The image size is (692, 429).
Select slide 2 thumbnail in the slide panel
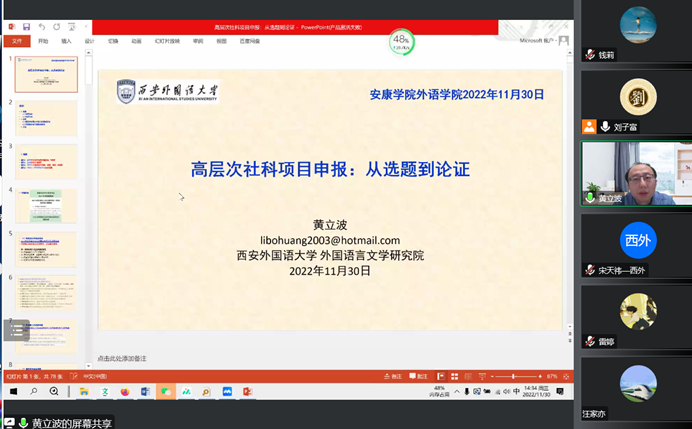46,118
